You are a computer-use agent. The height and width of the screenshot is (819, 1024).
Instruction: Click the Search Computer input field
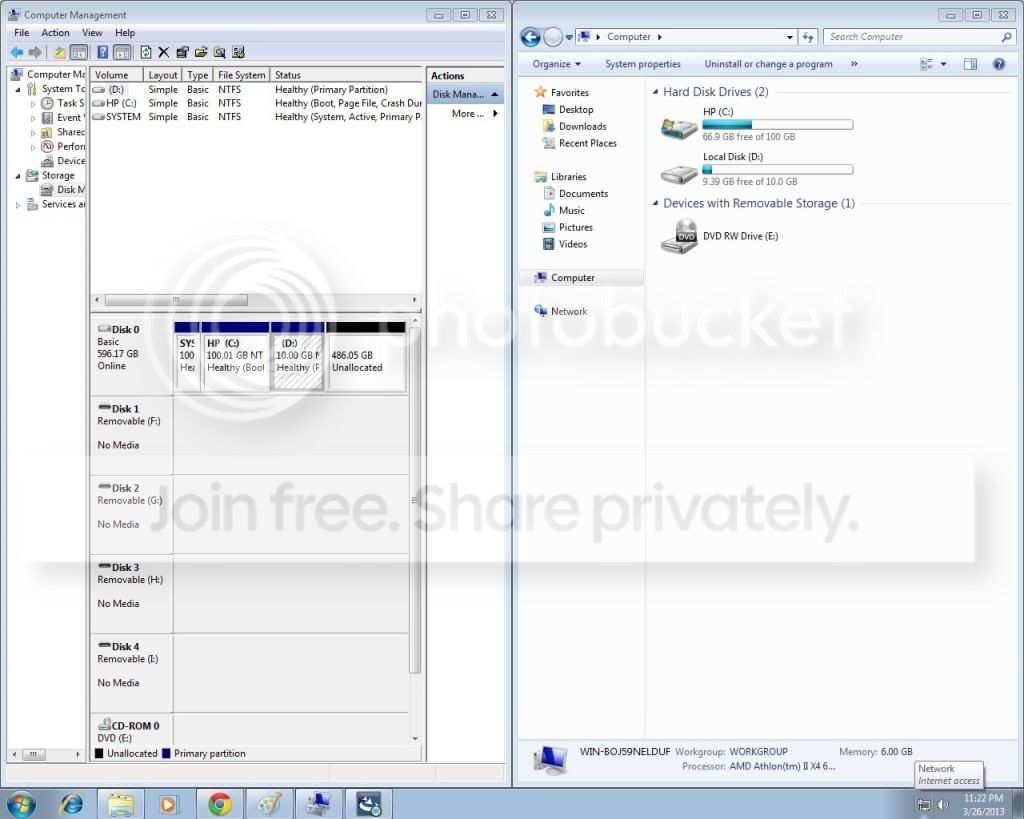pos(913,37)
